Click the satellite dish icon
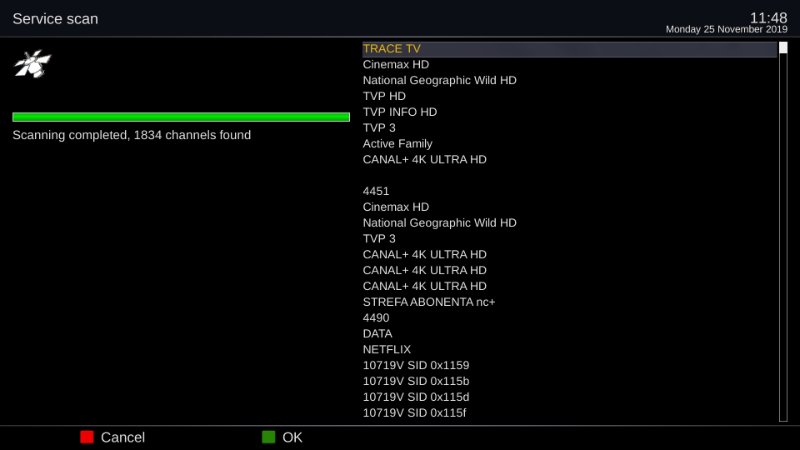The width and height of the screenshot is (800, 450). (32, 65)
